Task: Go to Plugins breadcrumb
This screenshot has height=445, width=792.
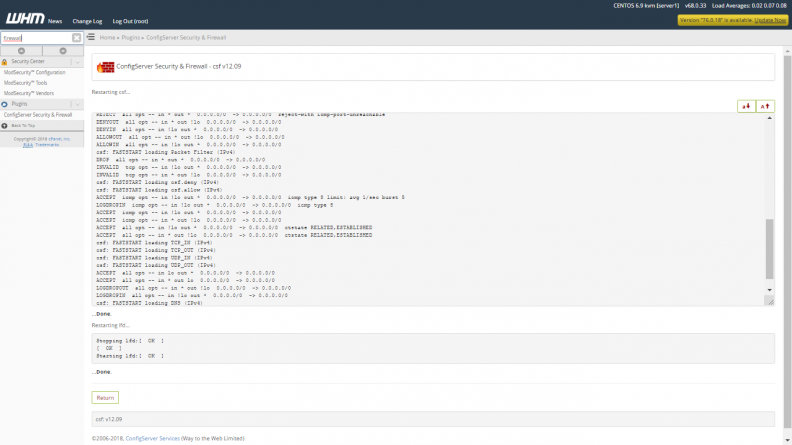Action: (130, 37)
